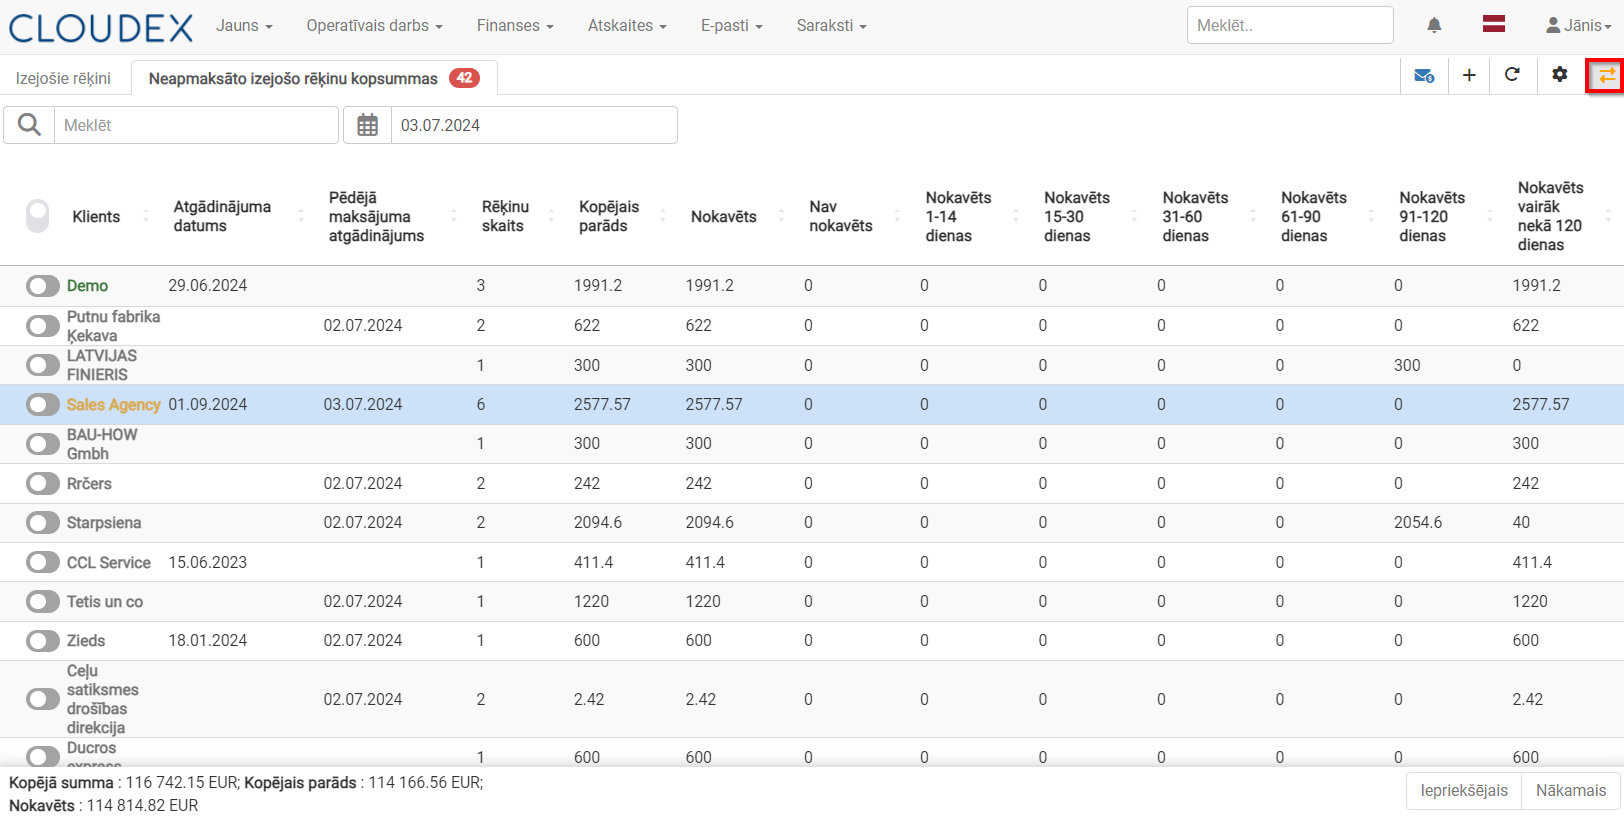The image size is (1624, 817).
Task: Toggle switch for CCL Service row
Action: [x=43, y=562]
